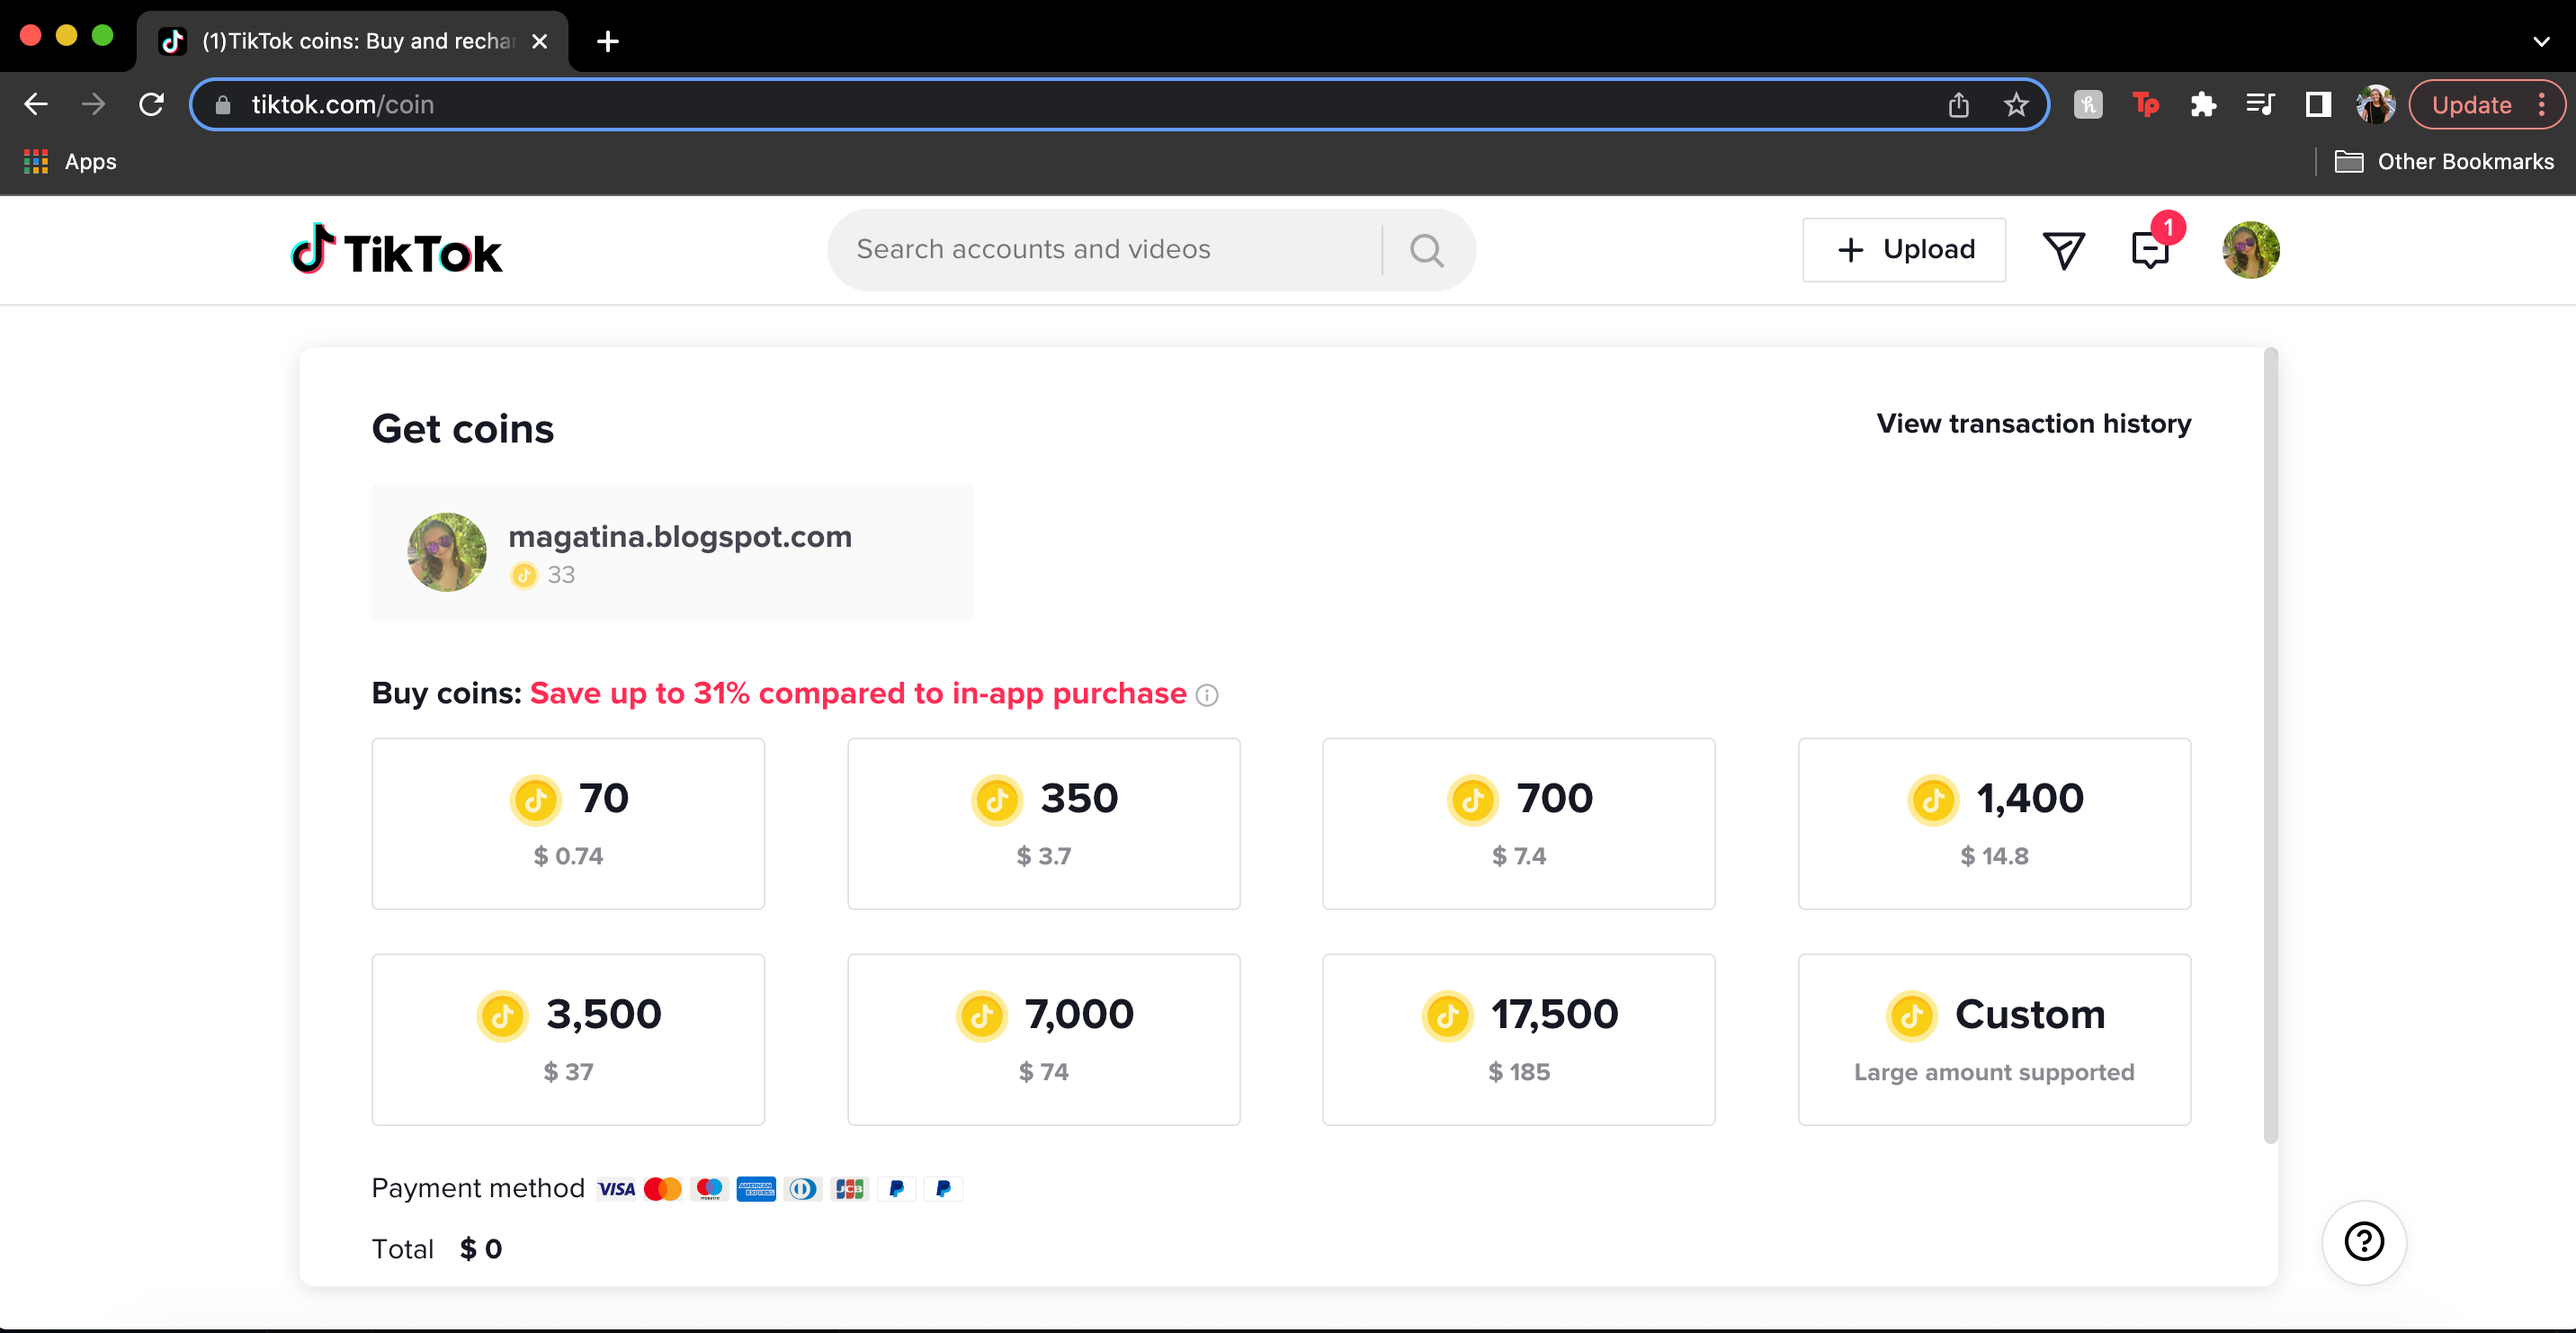
Task: Click the Diners Club payment icon
Action: (x=802, y=1189)
